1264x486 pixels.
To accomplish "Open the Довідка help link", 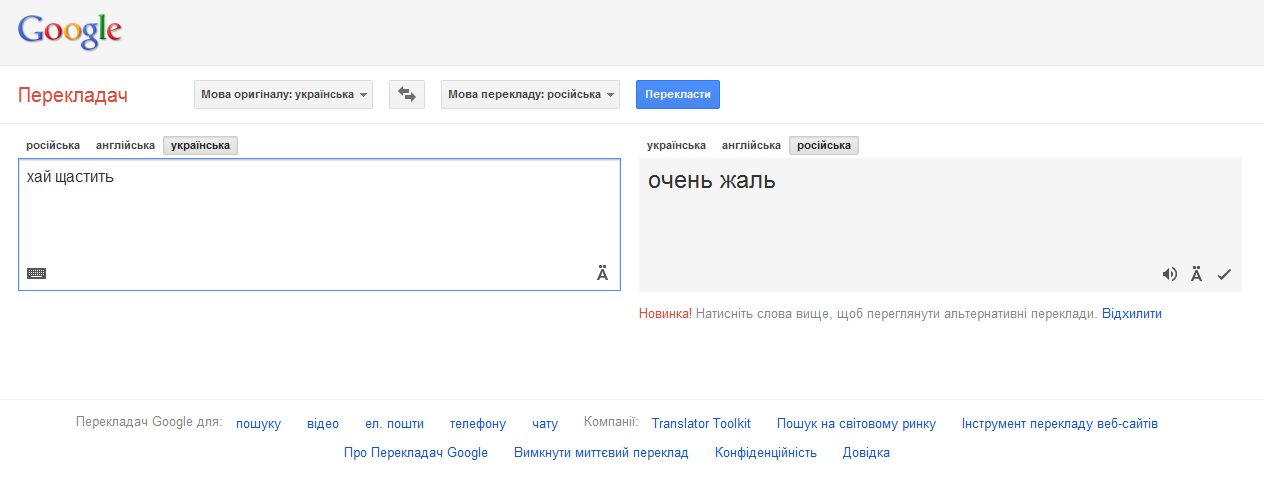I will point(866,453).
